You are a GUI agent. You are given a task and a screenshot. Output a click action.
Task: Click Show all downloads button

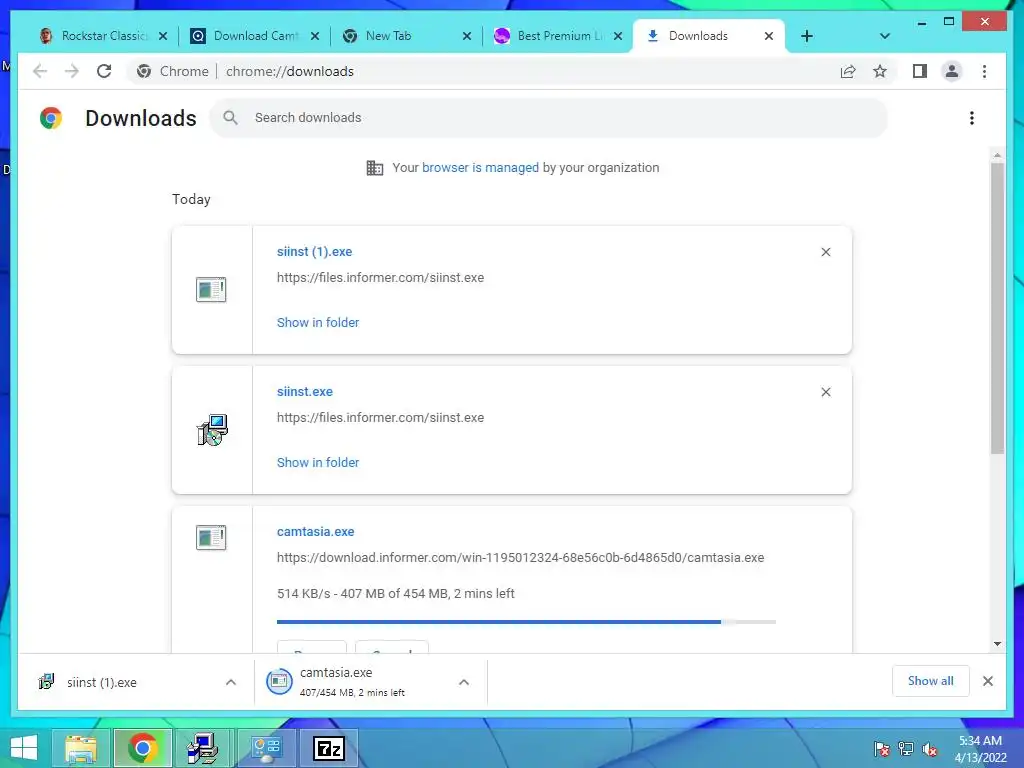click(x=931, y=681)
